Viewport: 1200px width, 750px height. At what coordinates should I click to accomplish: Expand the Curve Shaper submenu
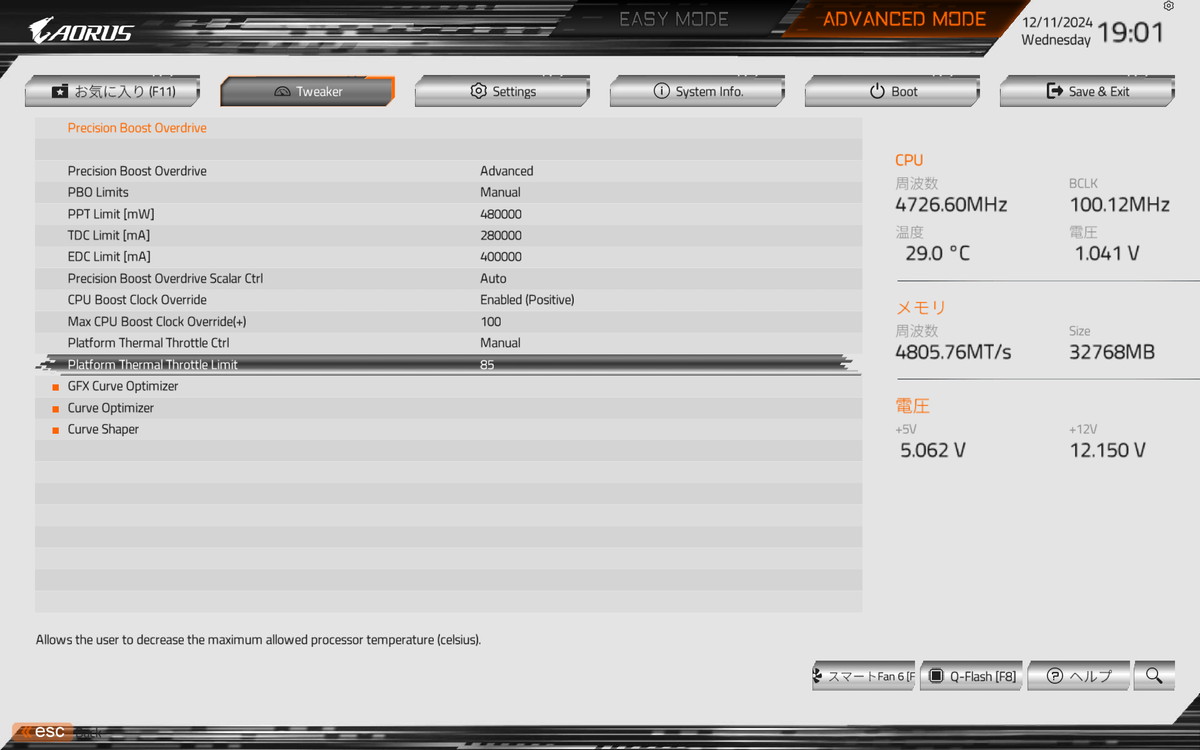click(x=103, y=429)
